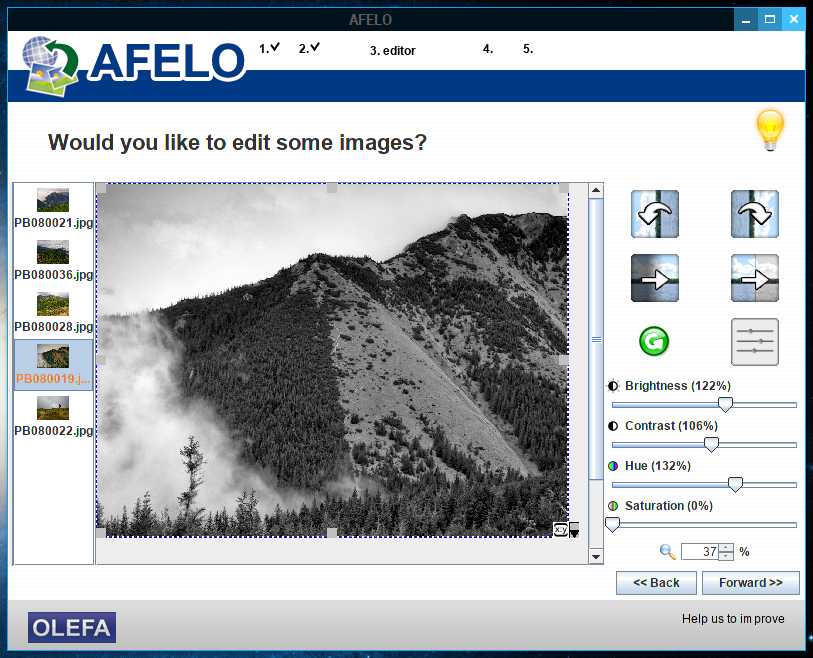Image resolution: width=813 pixels, height=658 pixels.
Task: Click the lightbulb hint icon
Action: tap(770, 130)
